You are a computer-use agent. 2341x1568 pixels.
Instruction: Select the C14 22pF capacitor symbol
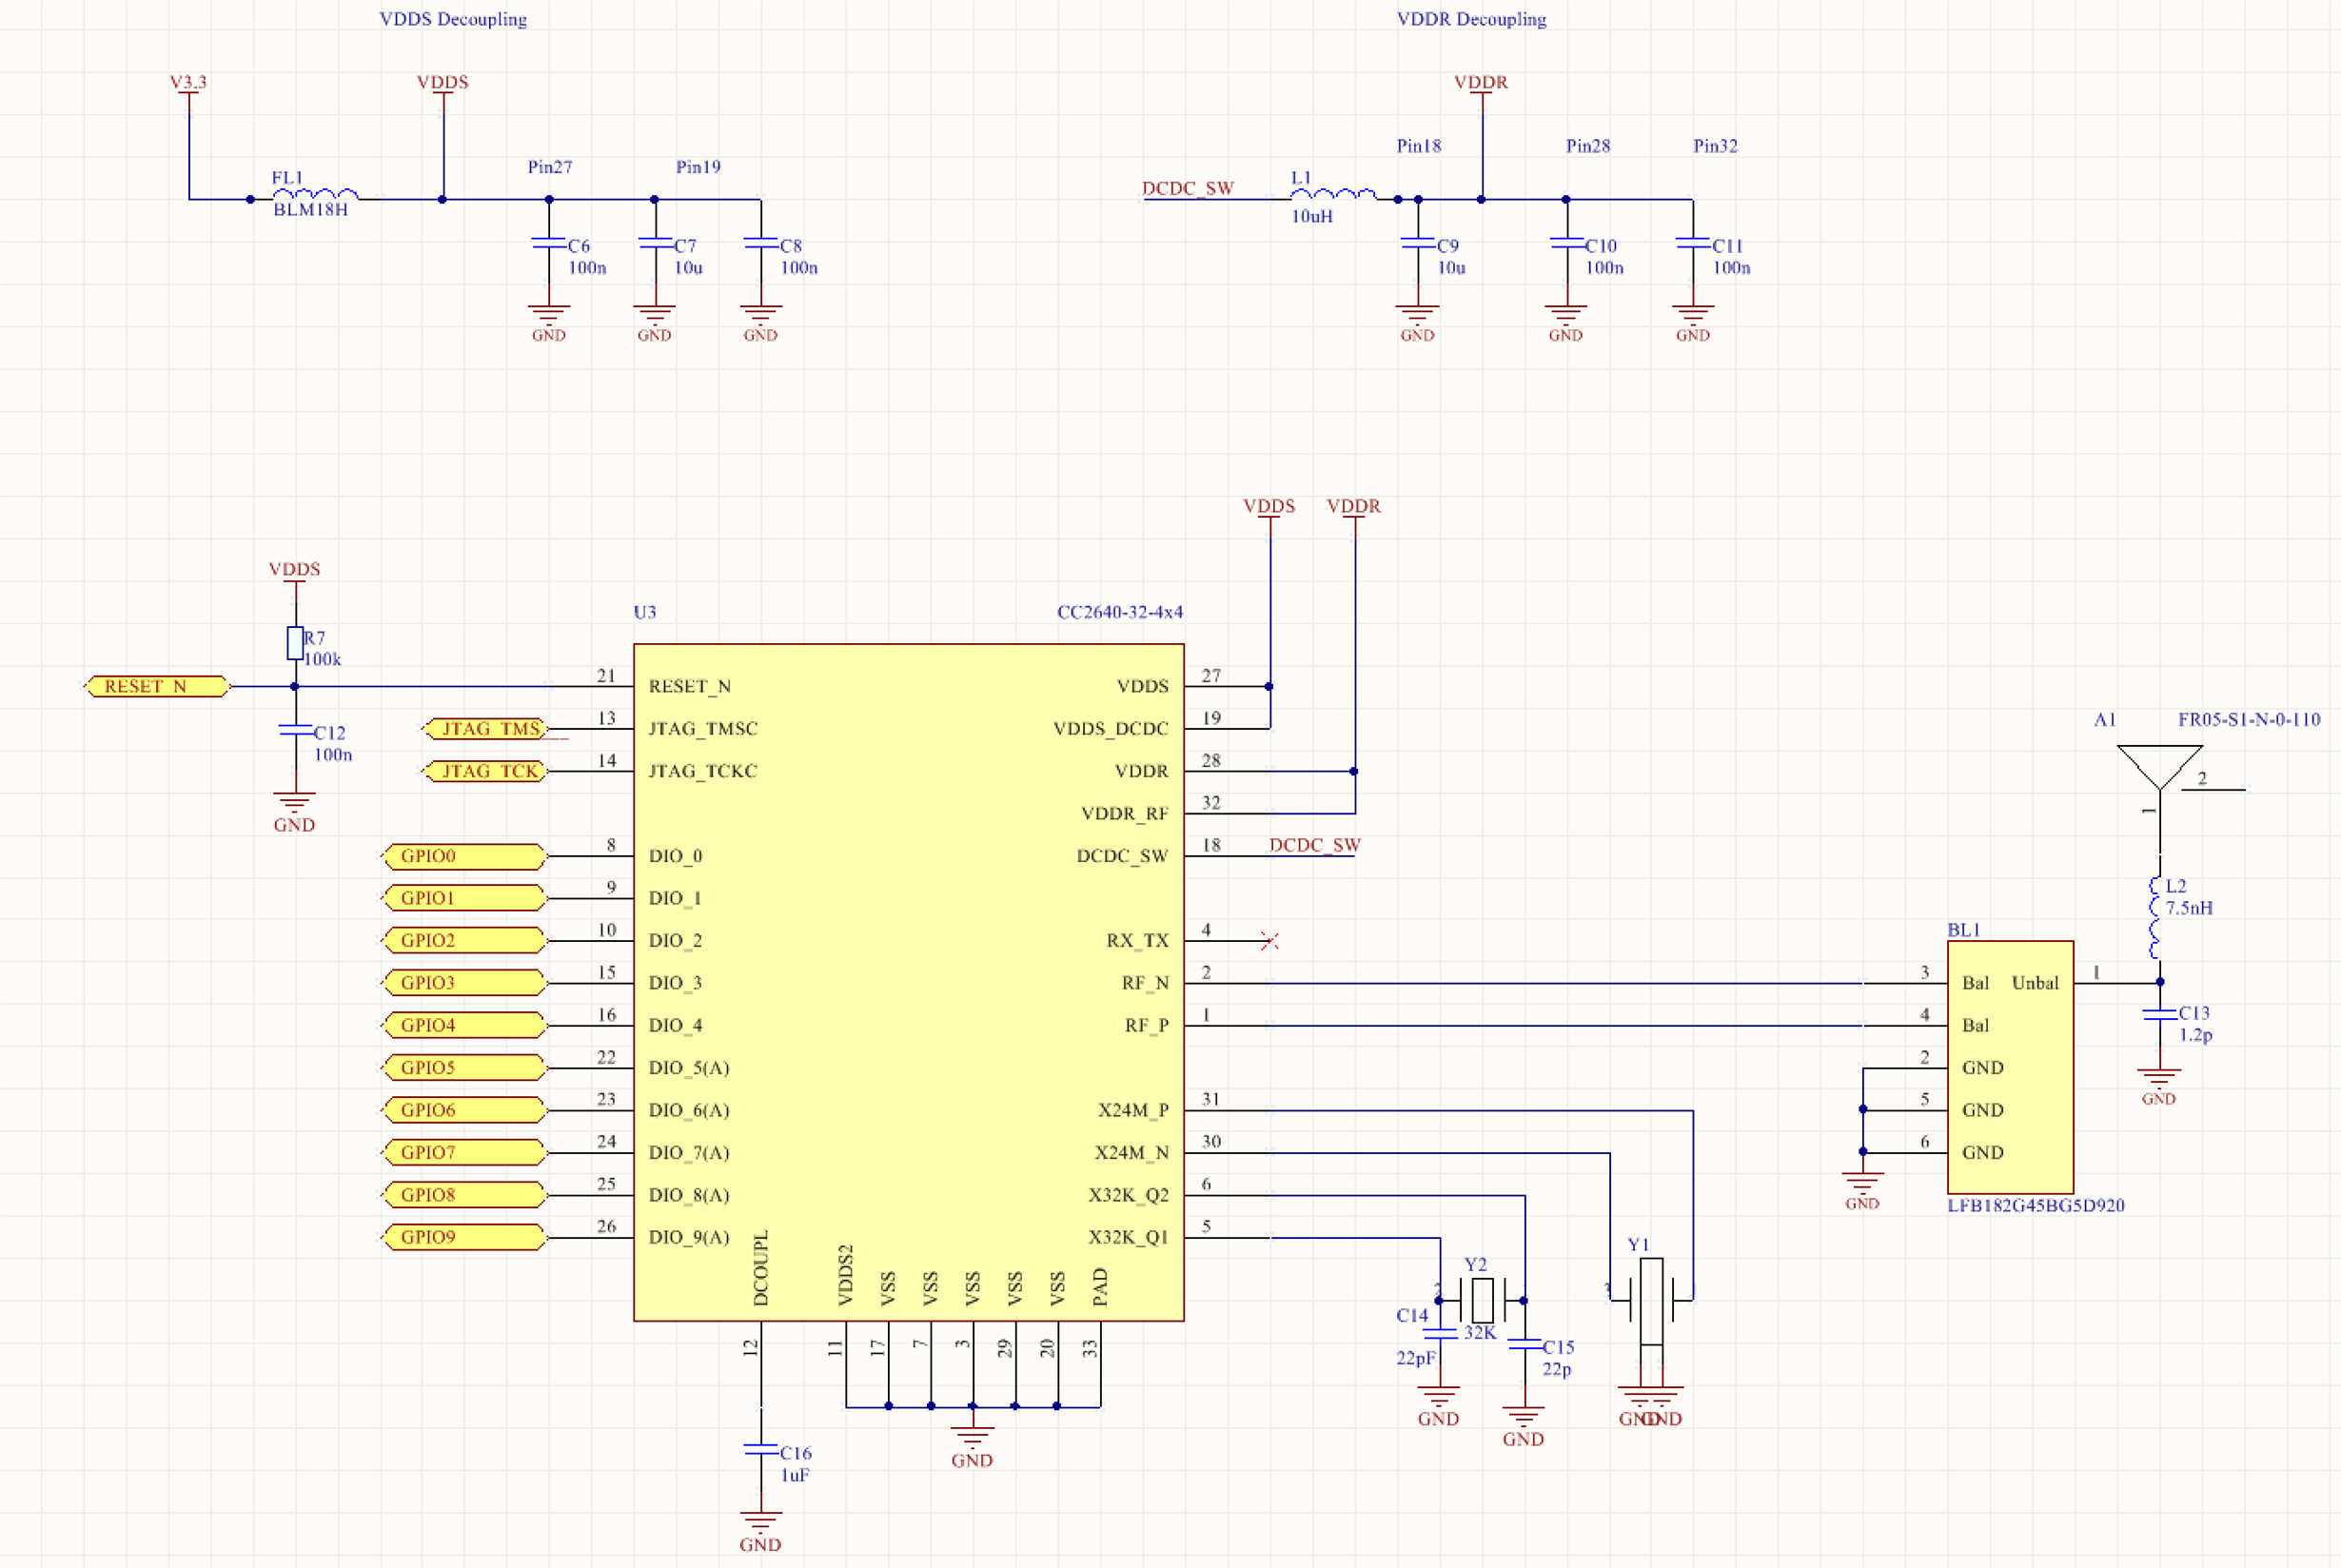tap(1439, 1333)
